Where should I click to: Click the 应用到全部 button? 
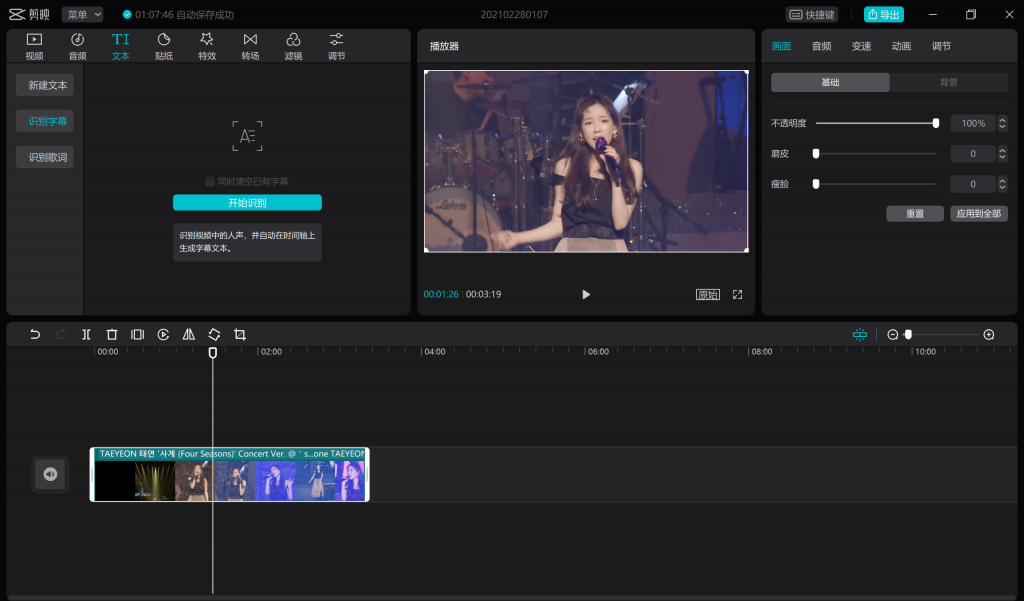(x=979, y=214)
